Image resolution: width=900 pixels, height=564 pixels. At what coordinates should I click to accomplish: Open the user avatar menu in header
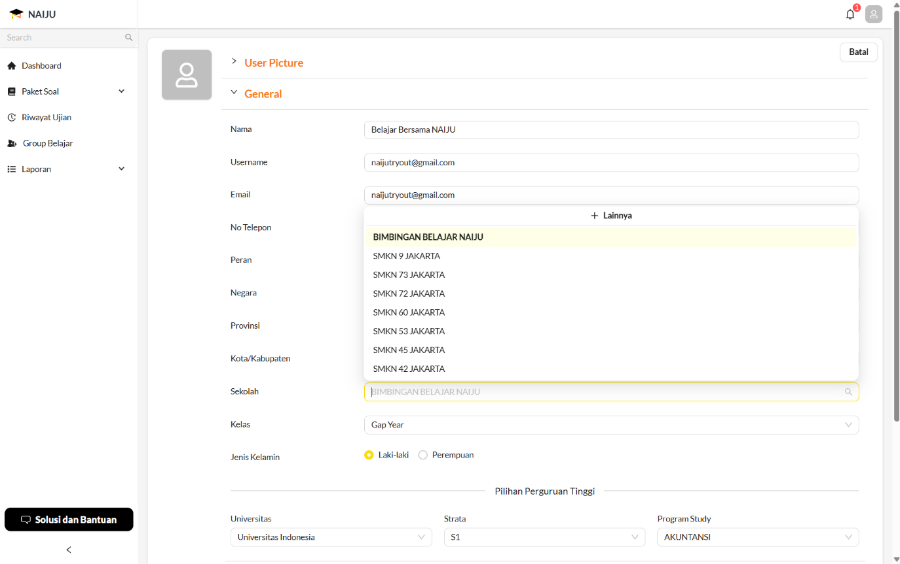pos(874,14)
